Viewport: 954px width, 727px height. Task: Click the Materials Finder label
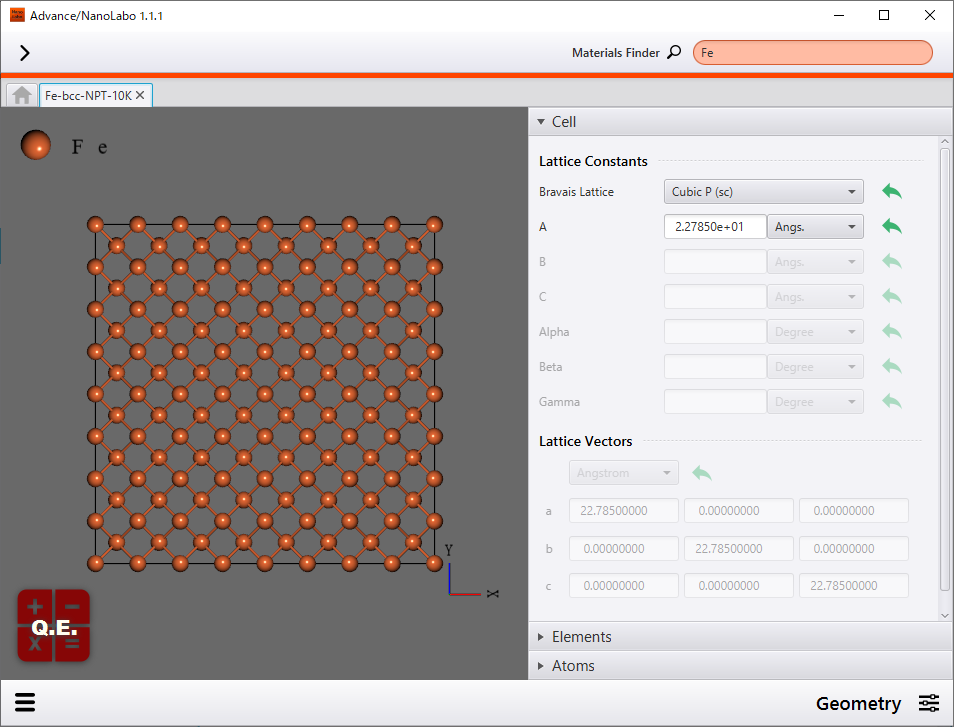[616, 53]
